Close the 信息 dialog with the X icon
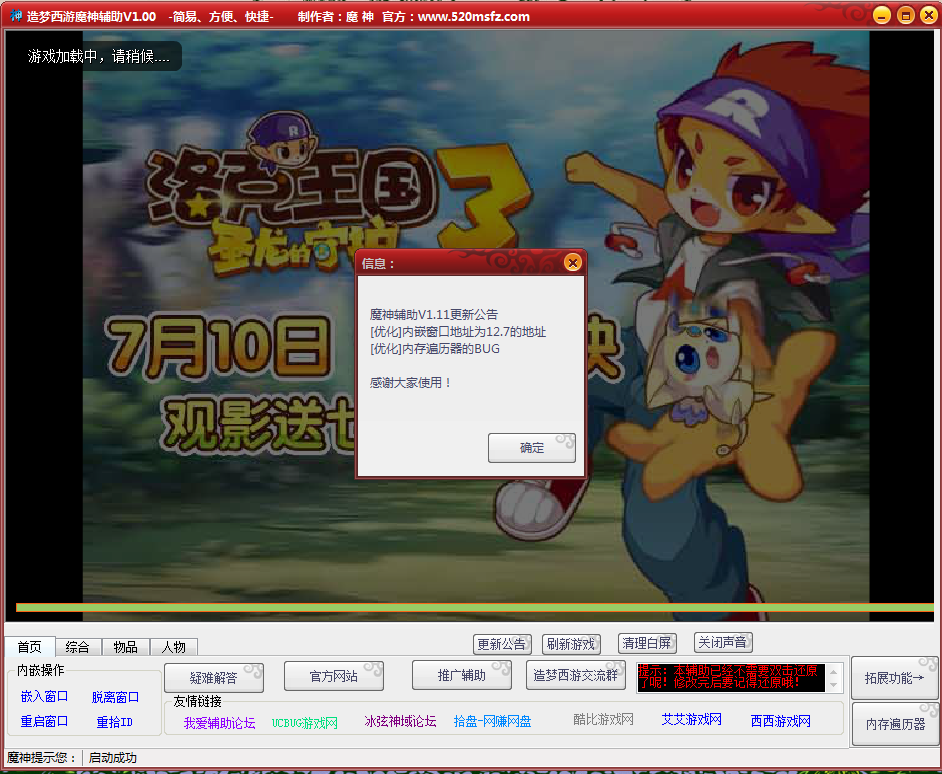 point(573,263)
